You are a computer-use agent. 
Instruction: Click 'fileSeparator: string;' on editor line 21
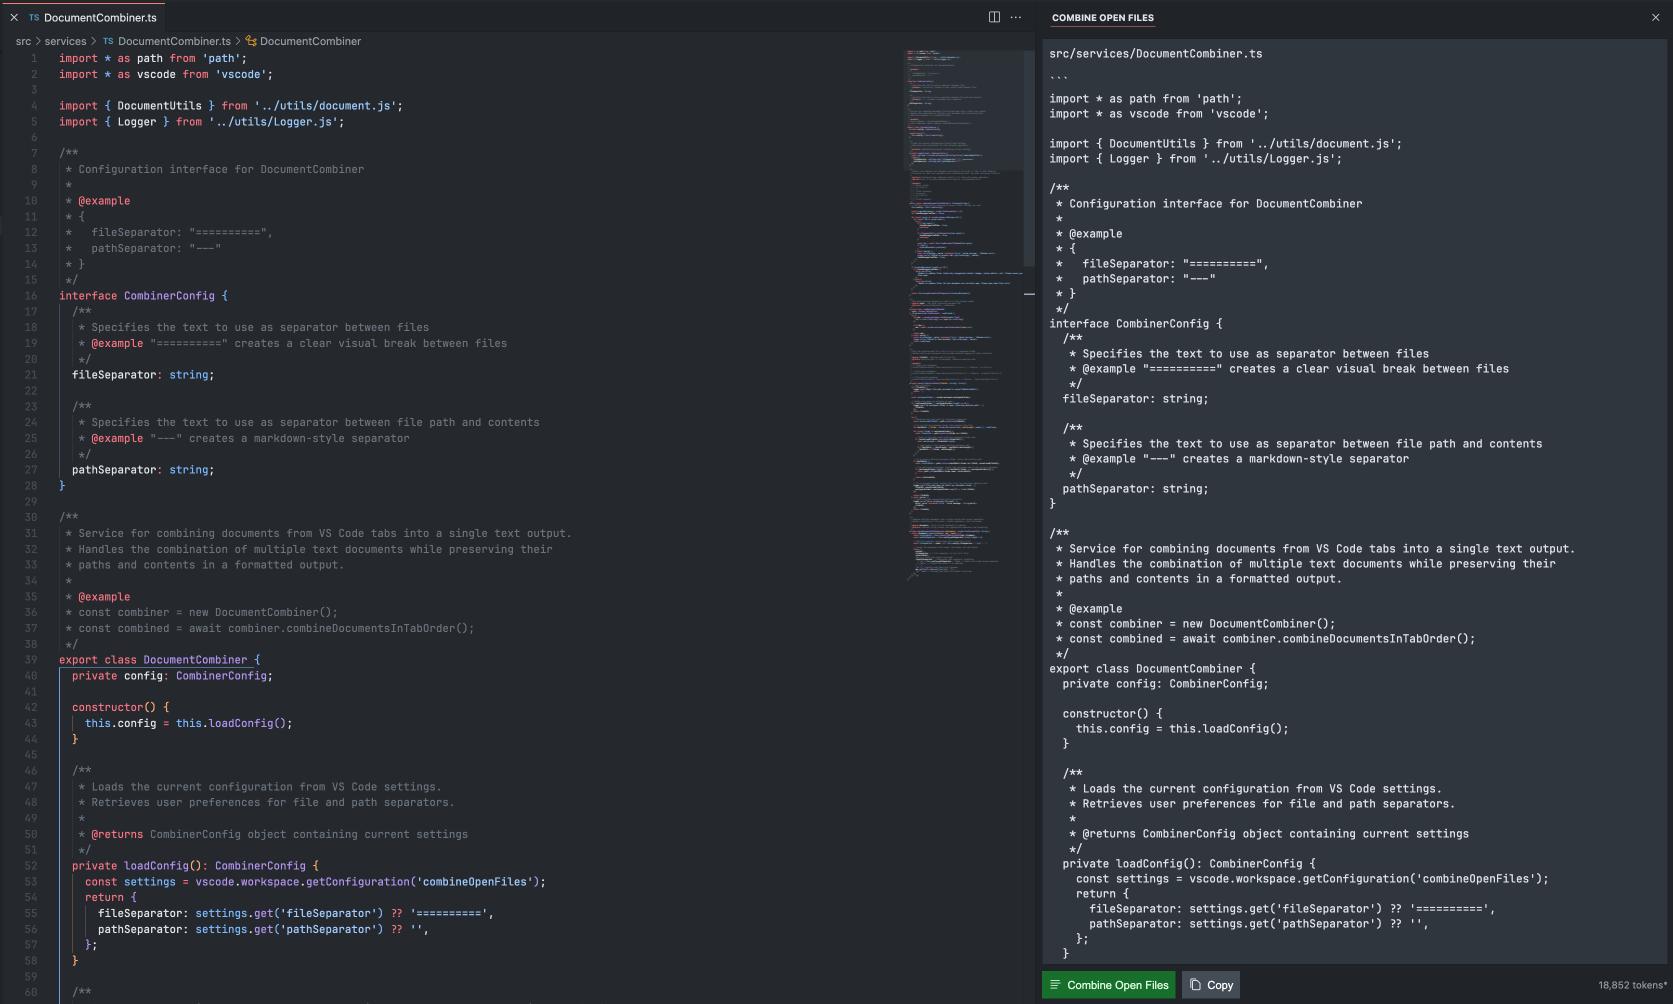pos(143,375)
